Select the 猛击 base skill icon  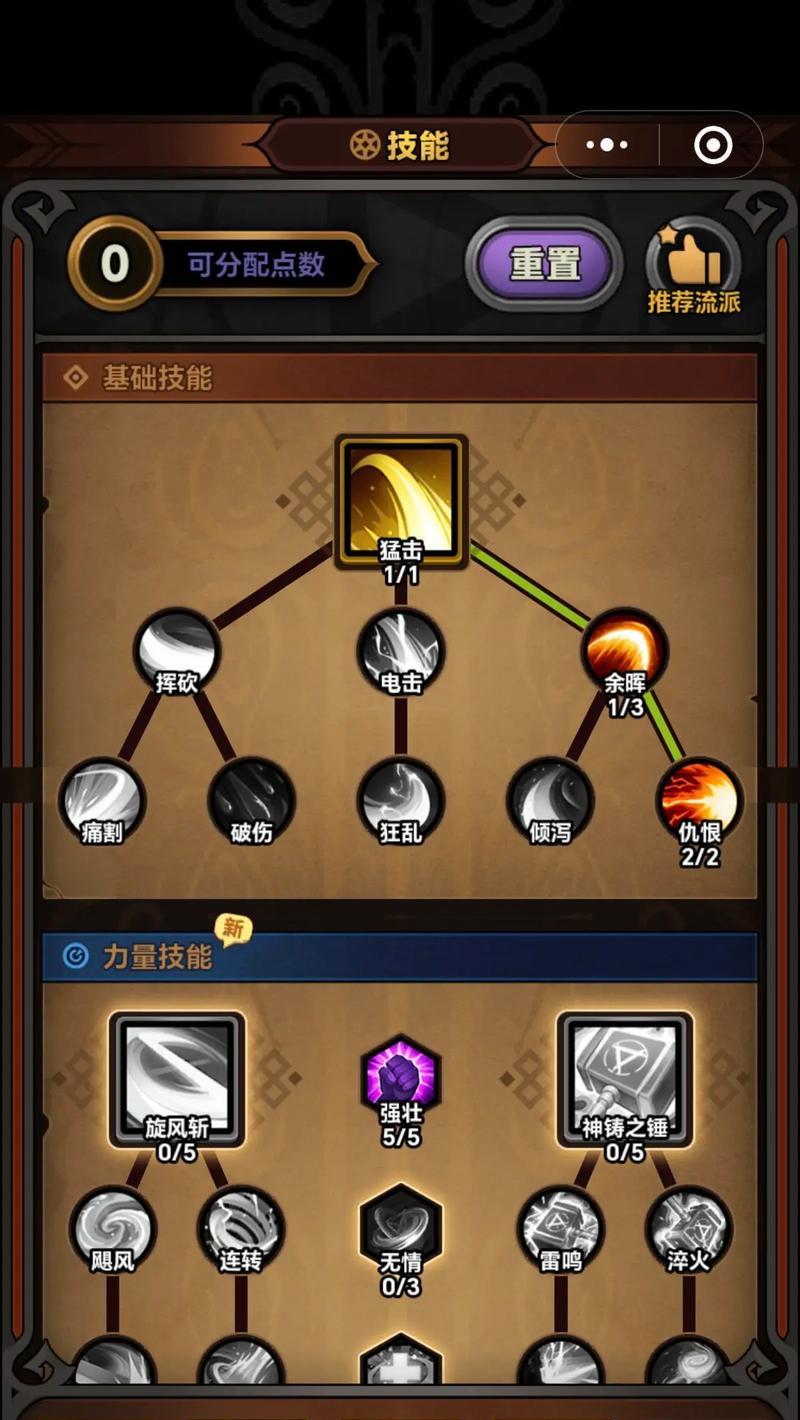pyautogui.click(x=401, y=500)
